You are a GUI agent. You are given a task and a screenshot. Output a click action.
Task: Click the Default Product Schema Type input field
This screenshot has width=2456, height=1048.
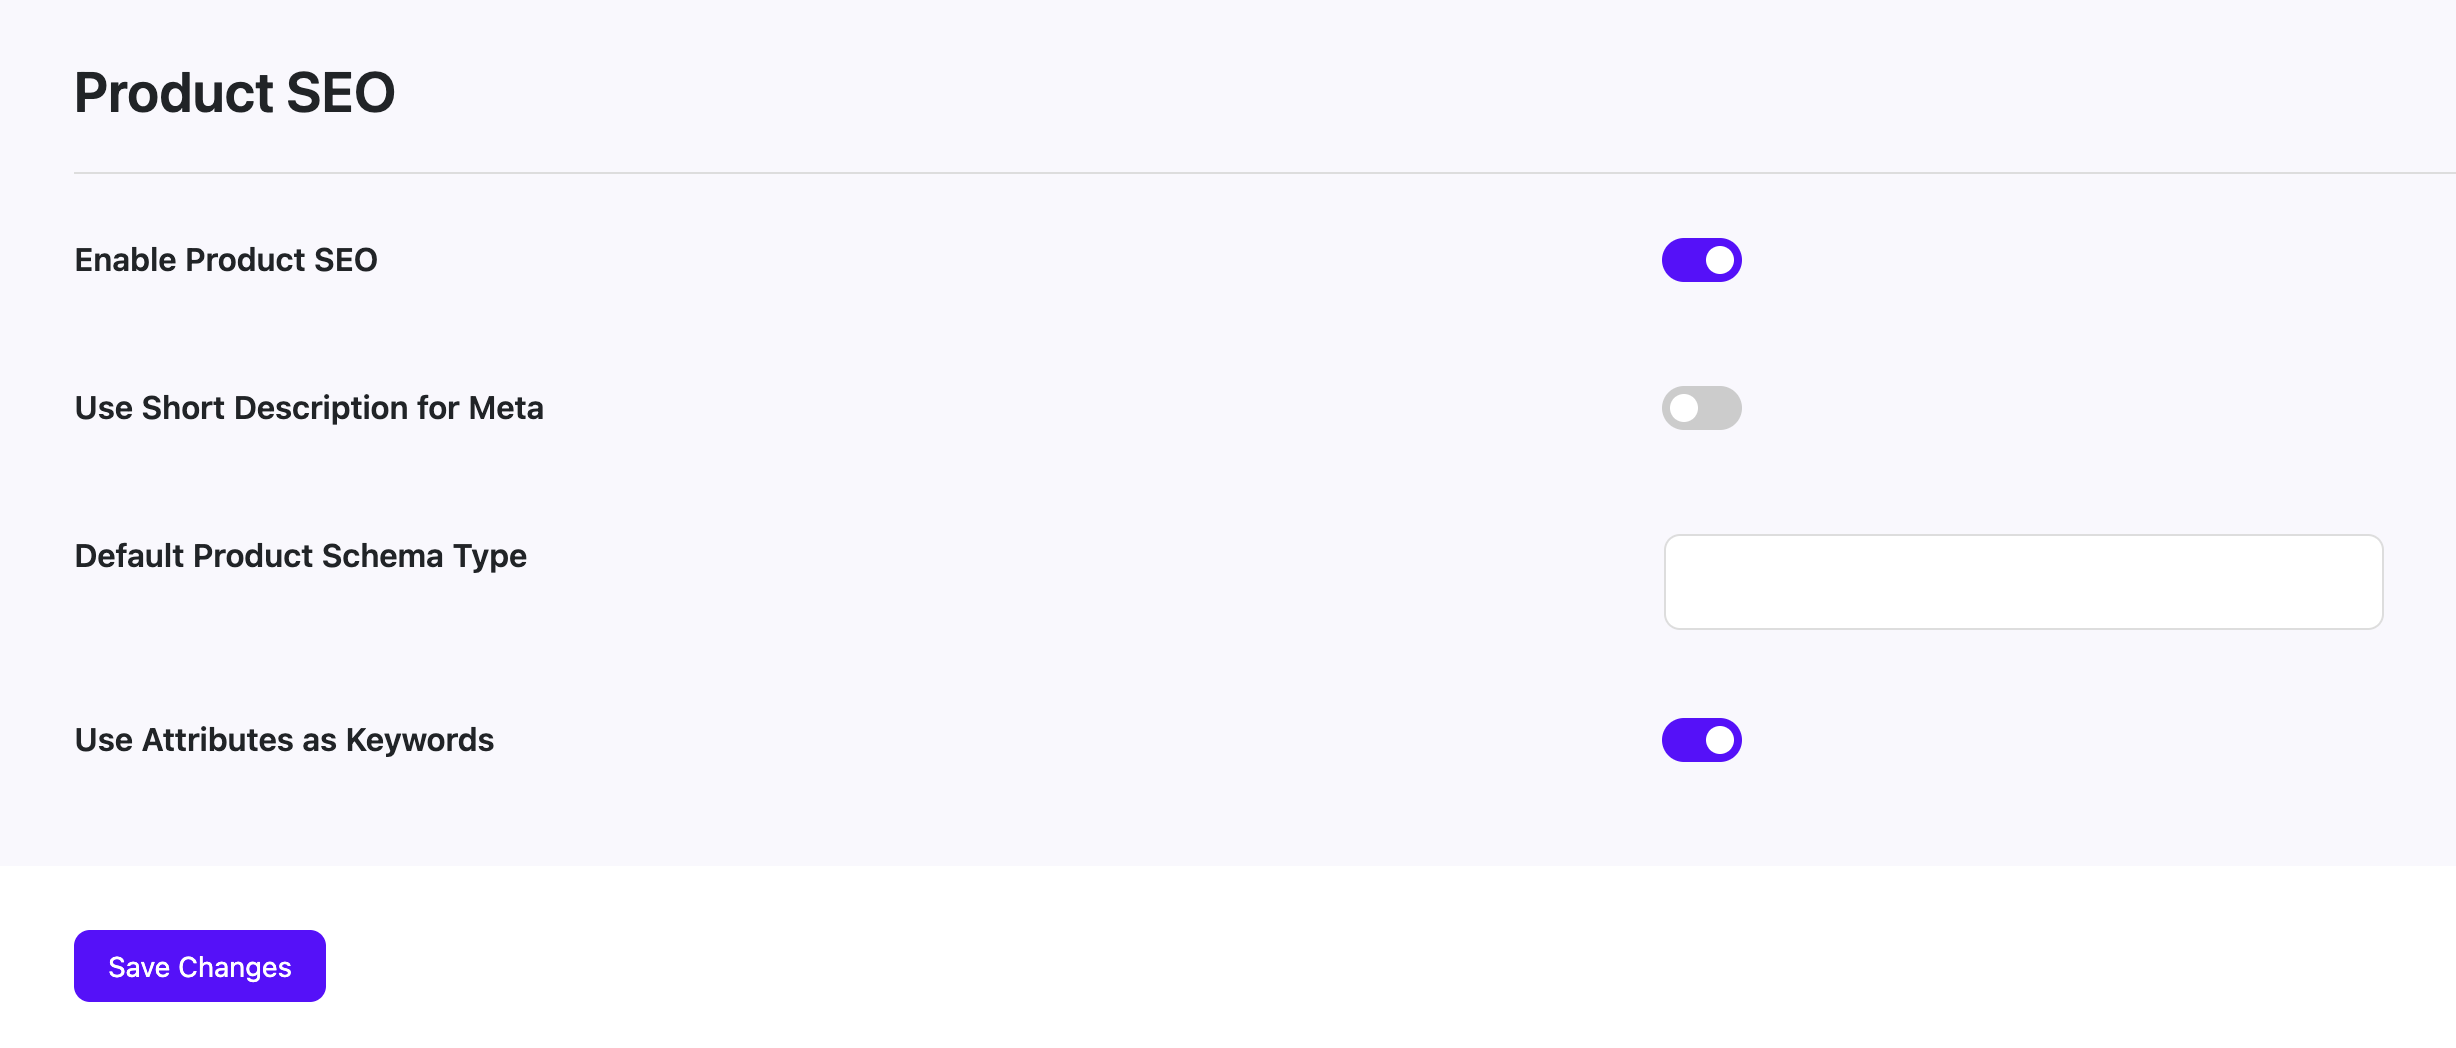2023,581
